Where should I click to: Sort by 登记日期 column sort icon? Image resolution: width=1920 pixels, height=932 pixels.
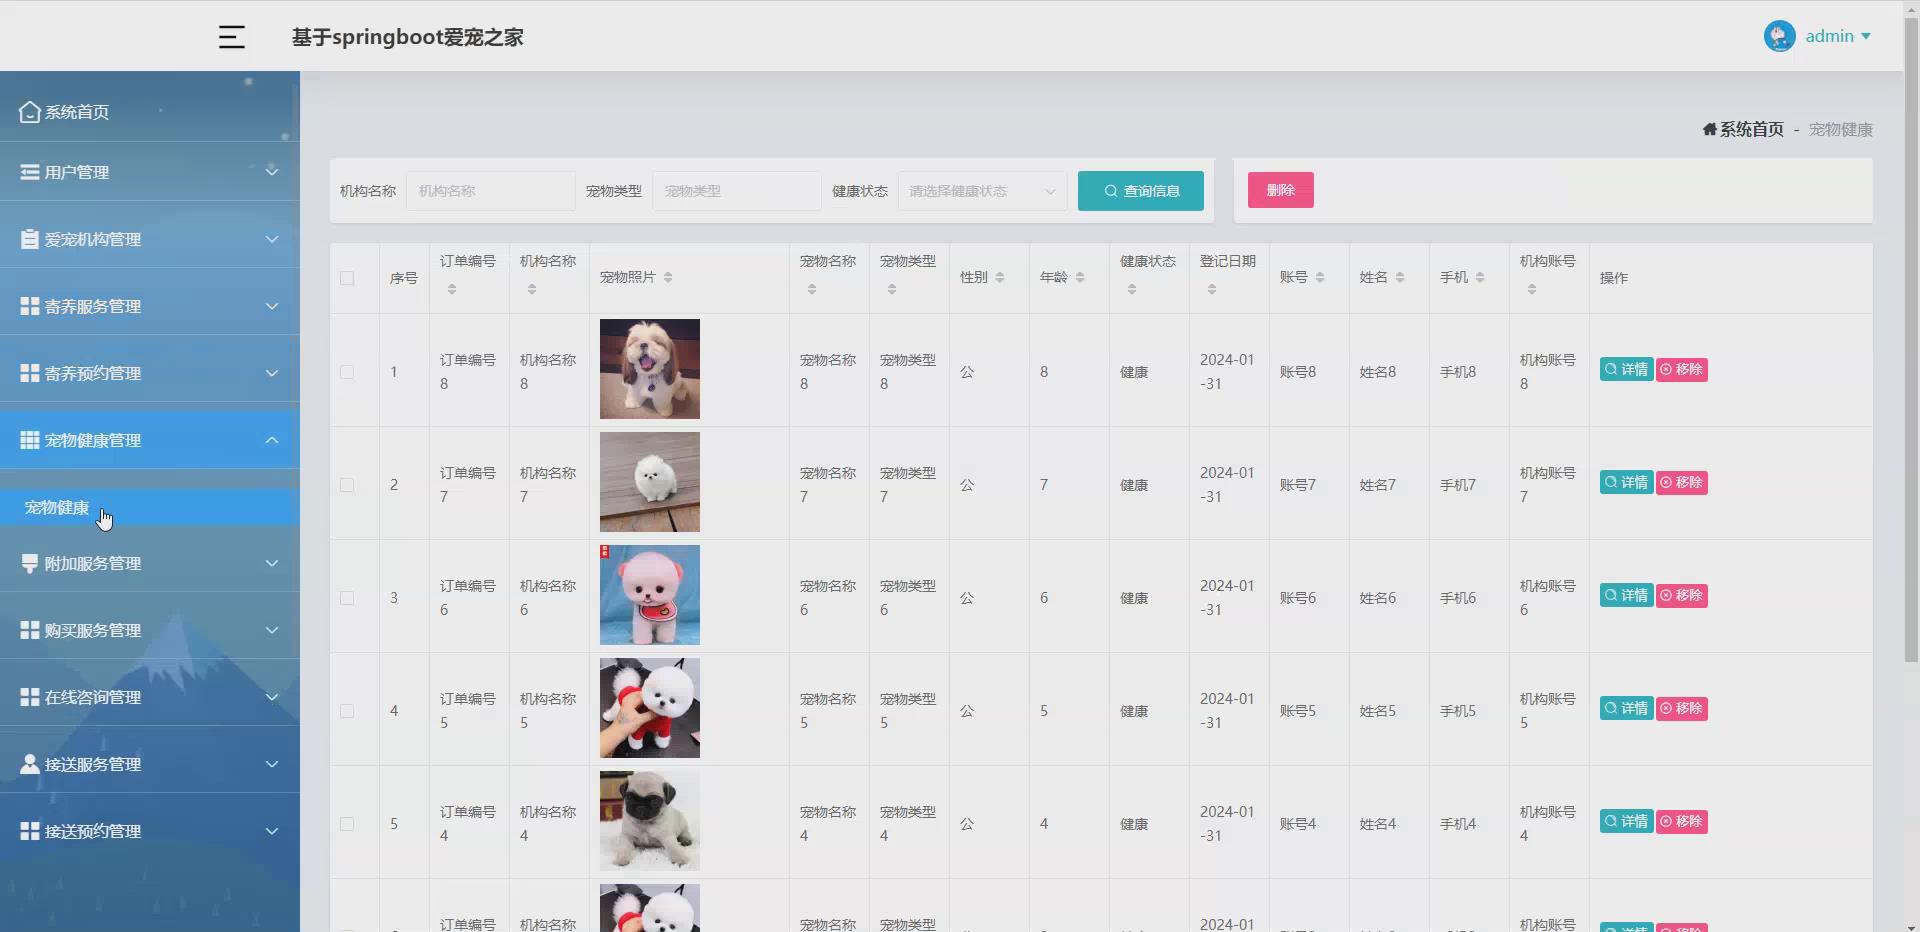click(x=1212, y=289)
